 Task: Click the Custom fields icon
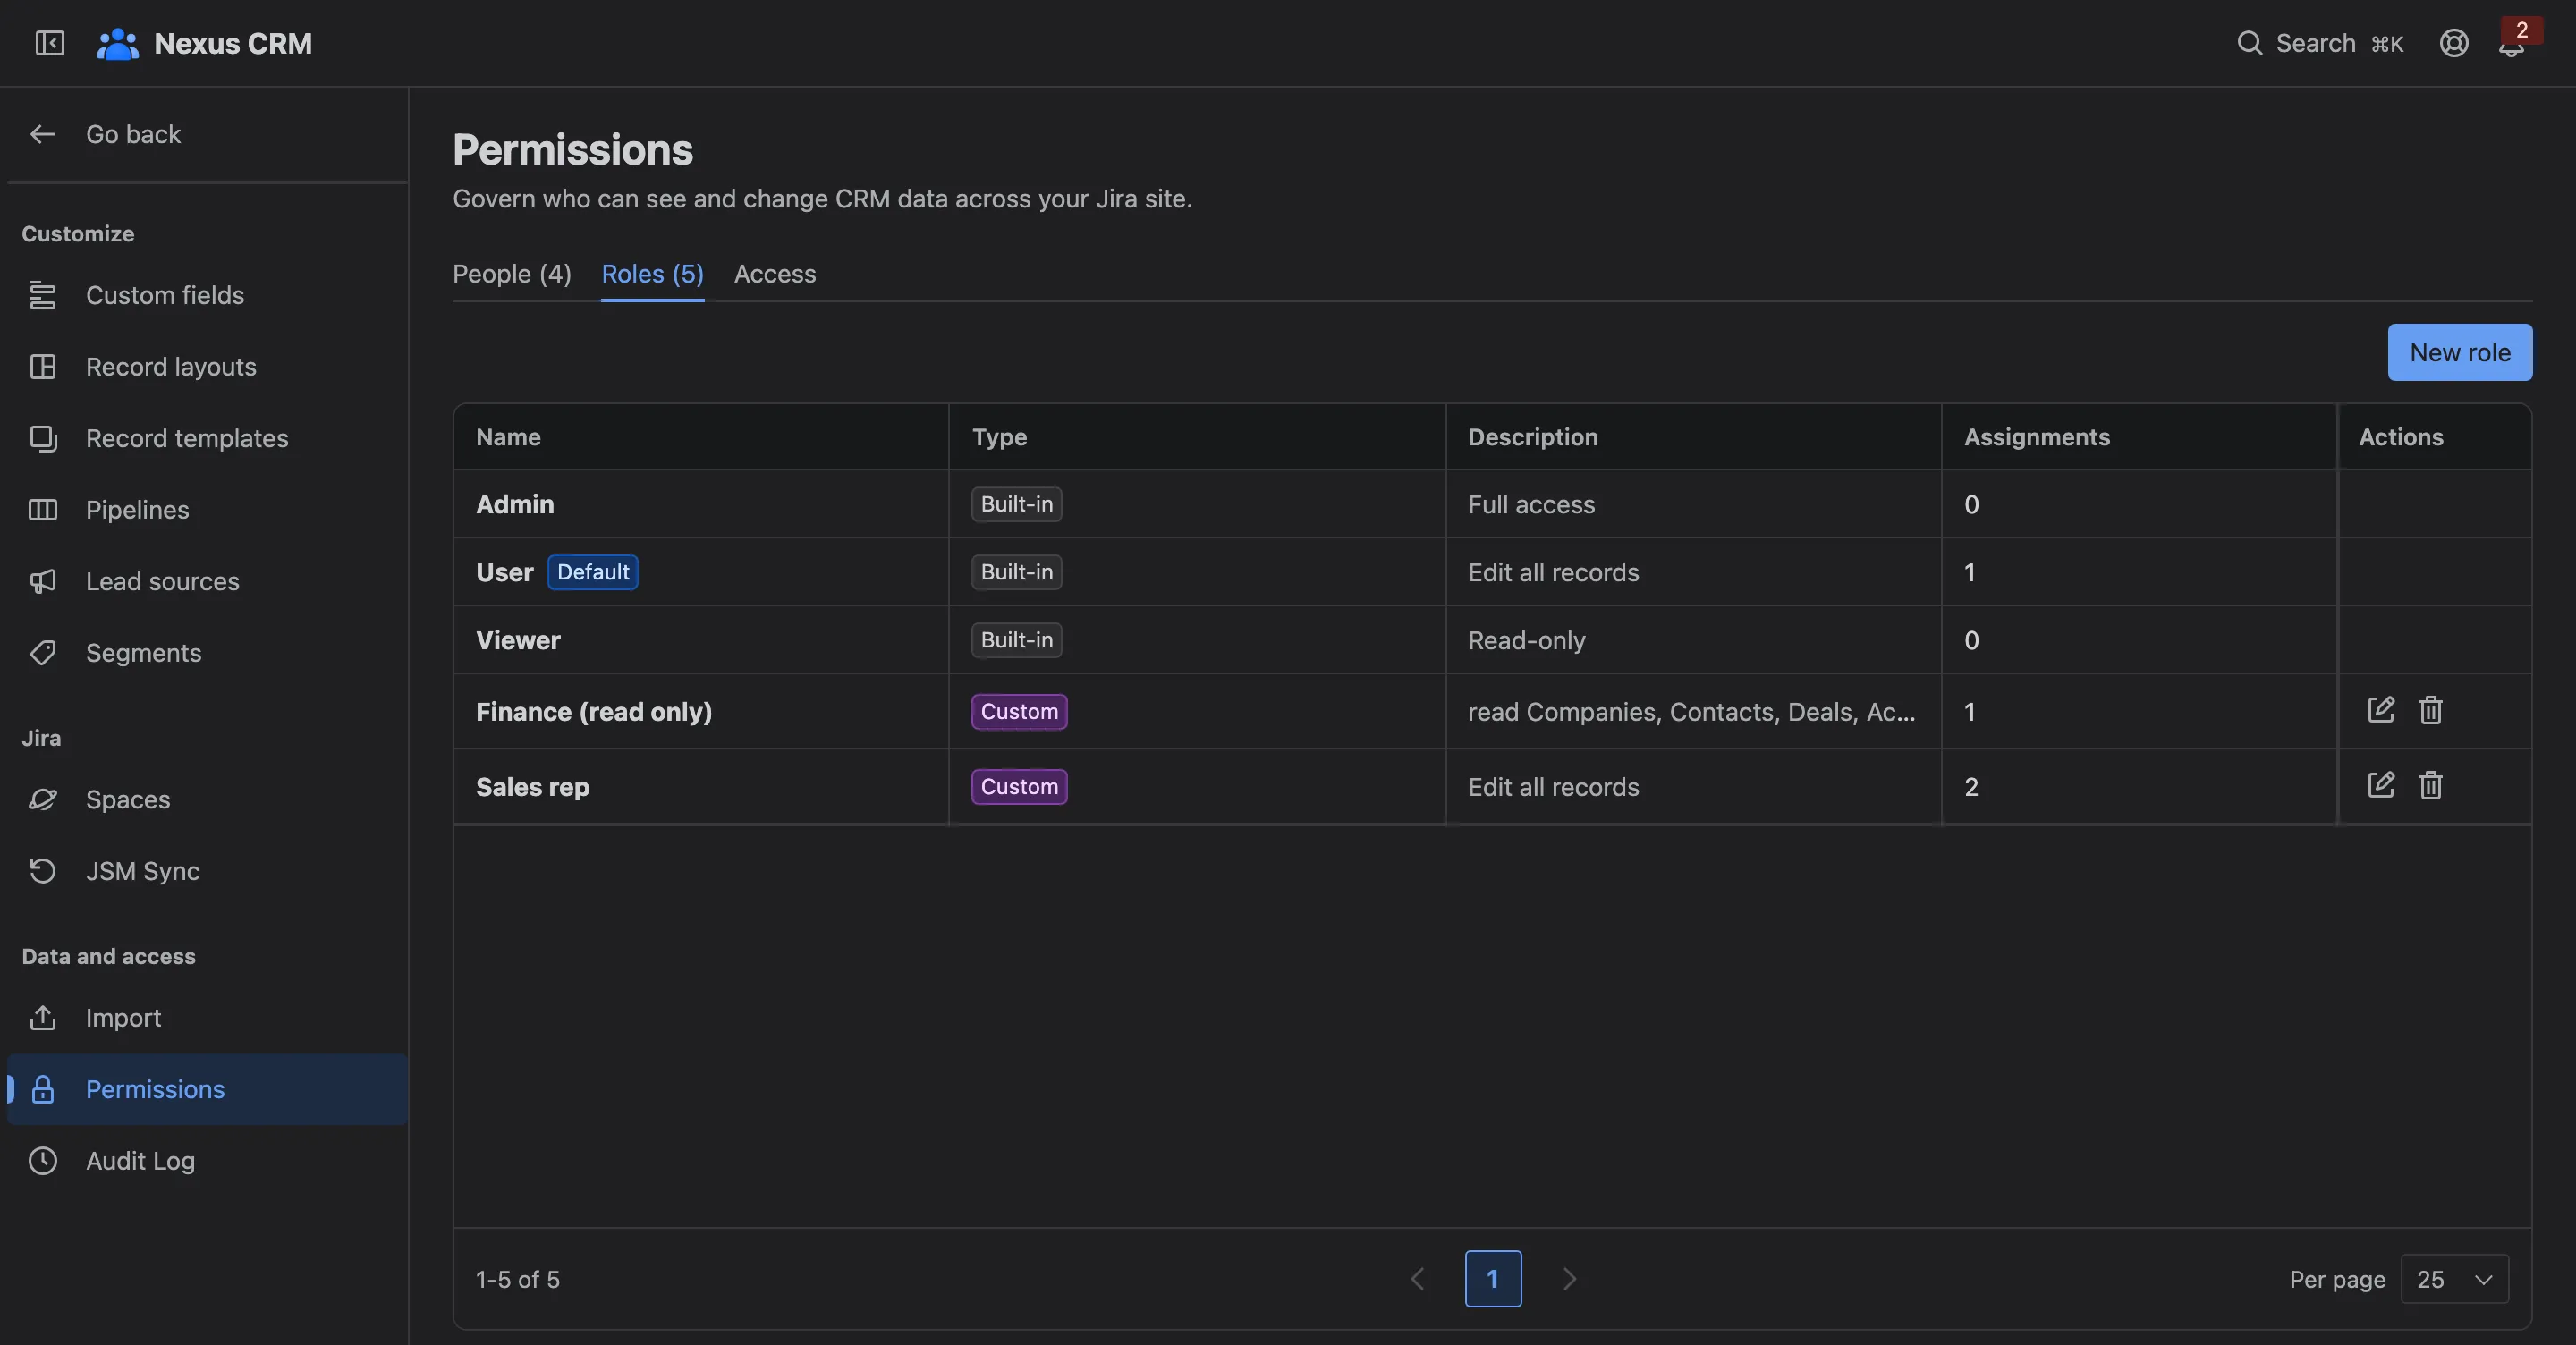[43, 295]
